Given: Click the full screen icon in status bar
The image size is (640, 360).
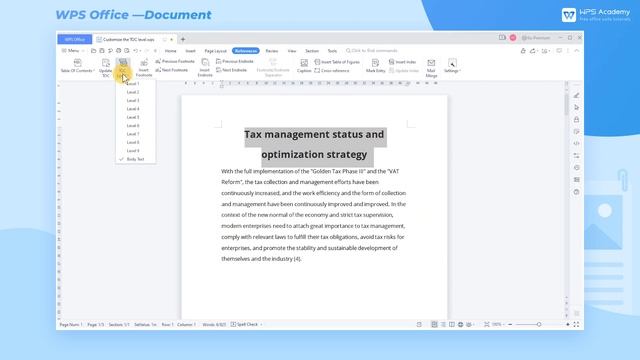Looking at the screenshot, I should [576, 324].
